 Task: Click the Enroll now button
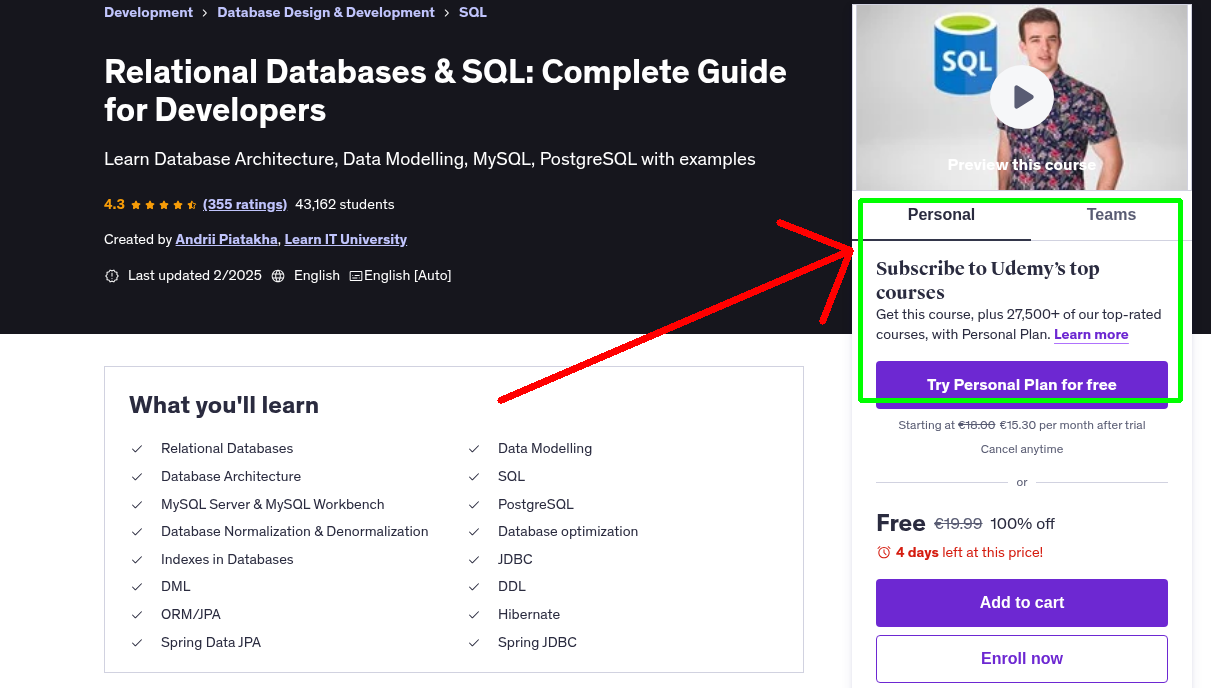pyautogui.click(x=1022, y=659)
